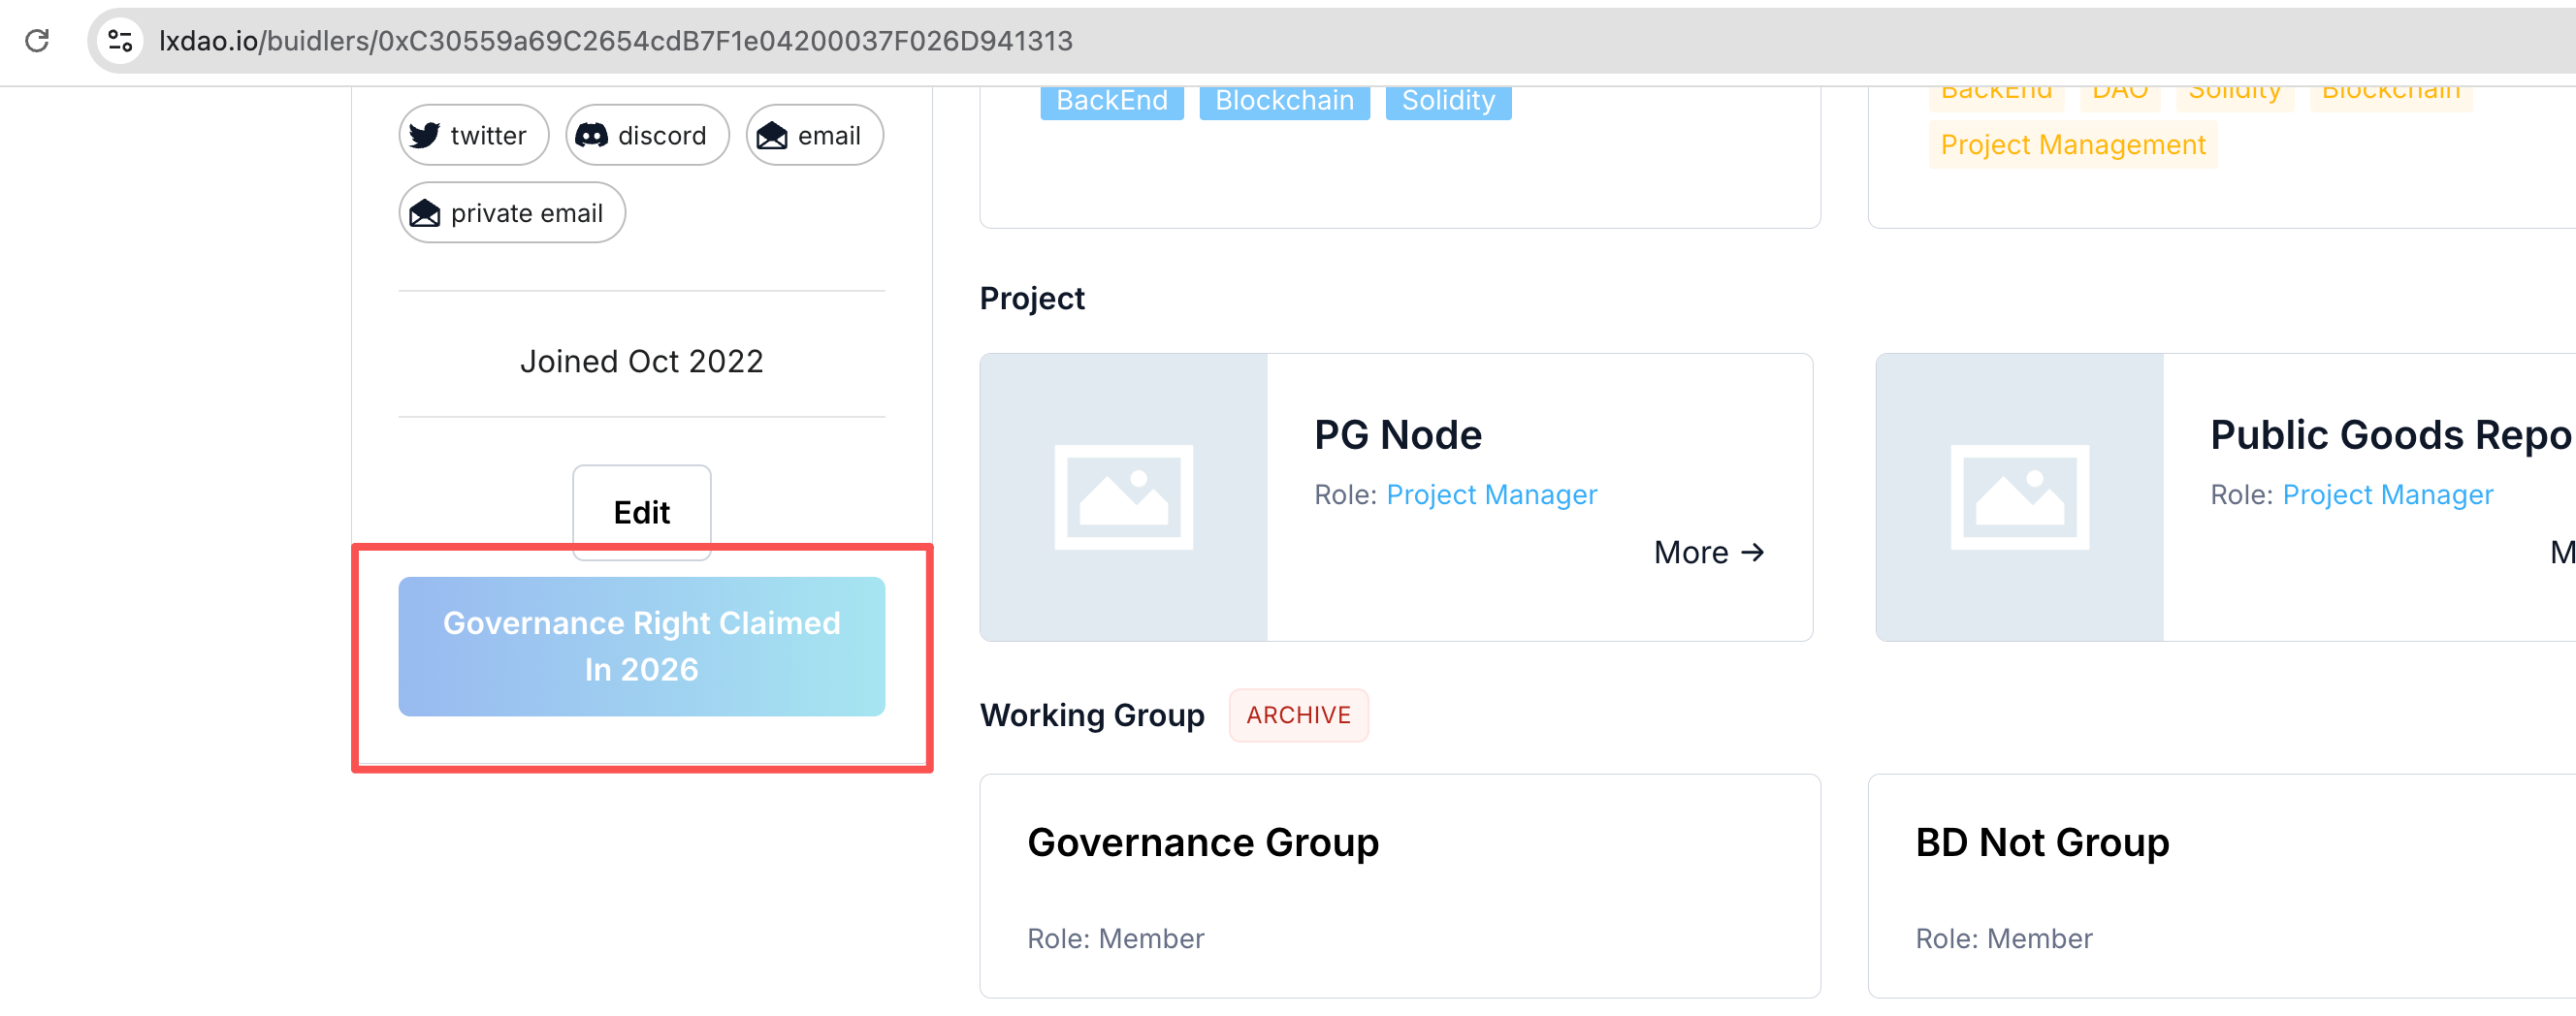The width and height of the screenshot is (2576, 1016).
Task: Click Governance Right Claimed In 2026 button
Action: (641, 646)
